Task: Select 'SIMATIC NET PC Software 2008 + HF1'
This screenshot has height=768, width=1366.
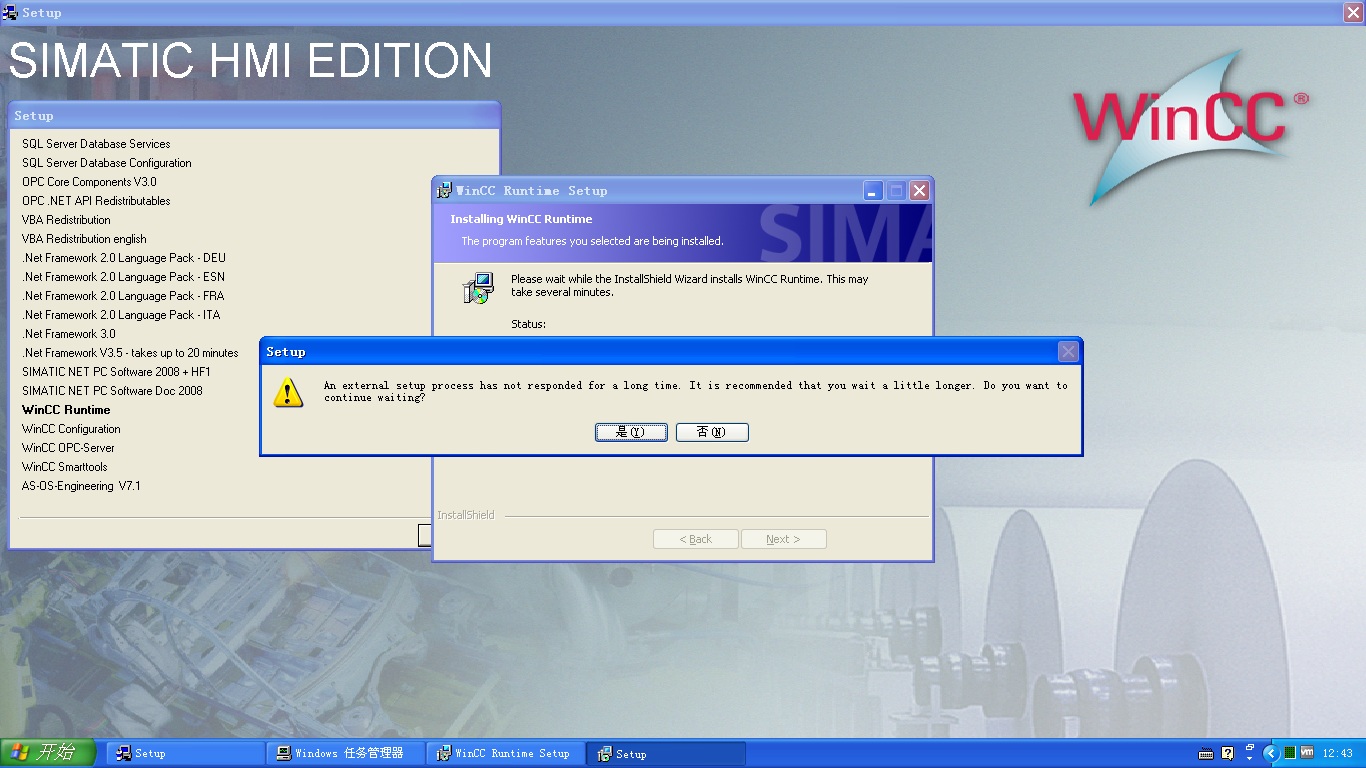Action: pos(116,372)
